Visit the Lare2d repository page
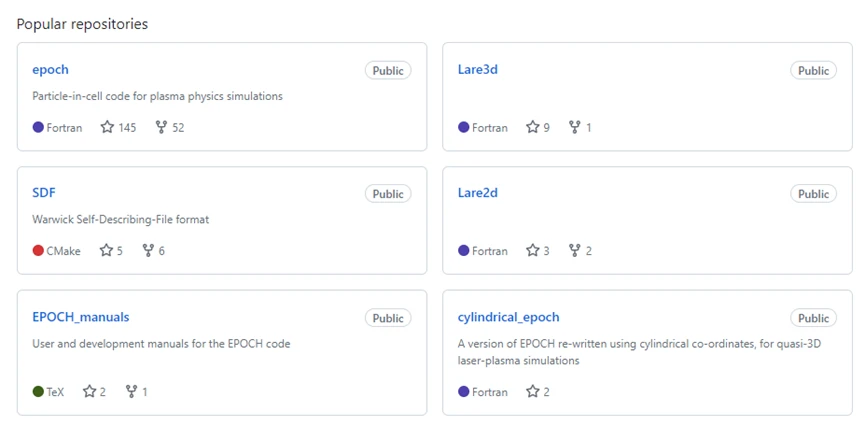The width and height of the screenshot is (865, 426). (478, 193)
